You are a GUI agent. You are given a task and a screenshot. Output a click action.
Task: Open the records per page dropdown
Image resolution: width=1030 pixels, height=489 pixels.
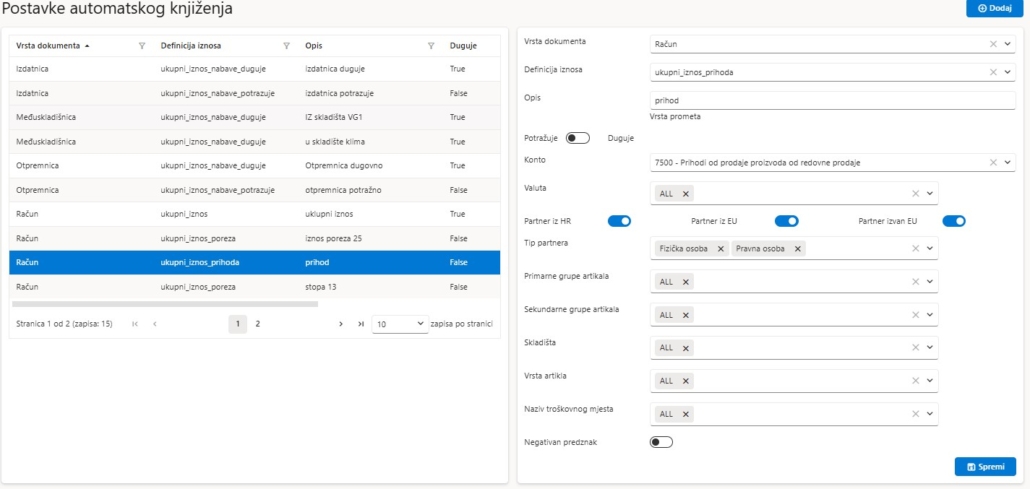[x=399, y=324]
